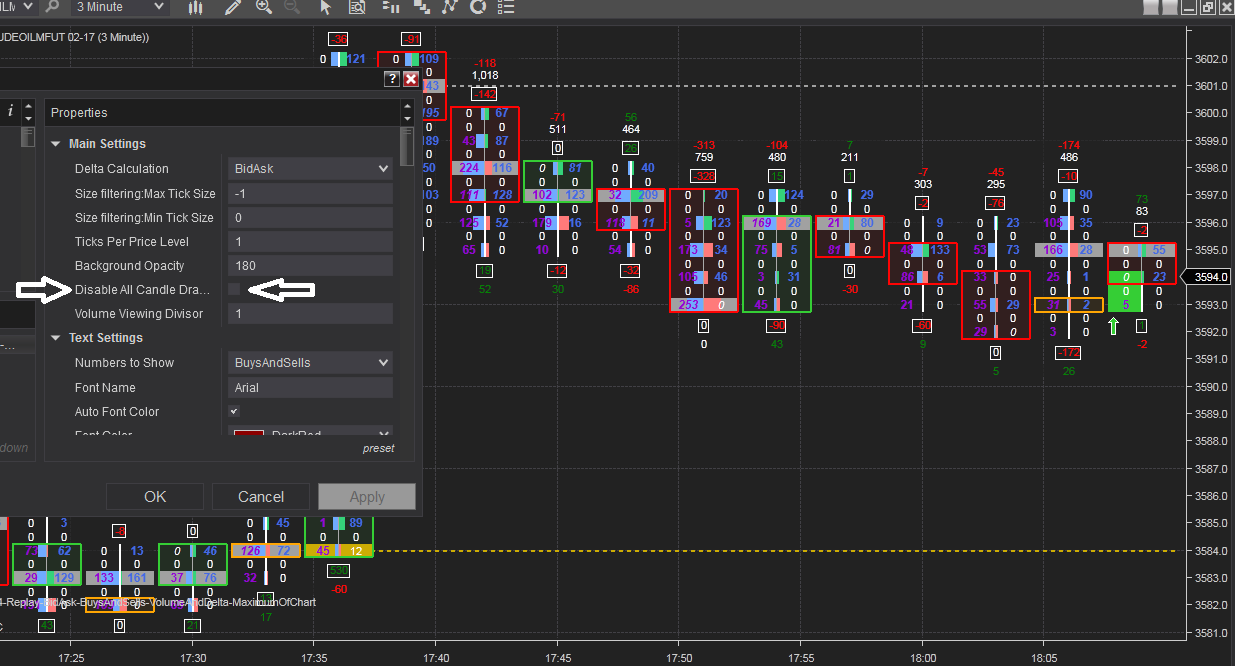Click the Ticks Per Price Level field
1235x666 pixels.
pyautogui.click(x=310, y=241)
